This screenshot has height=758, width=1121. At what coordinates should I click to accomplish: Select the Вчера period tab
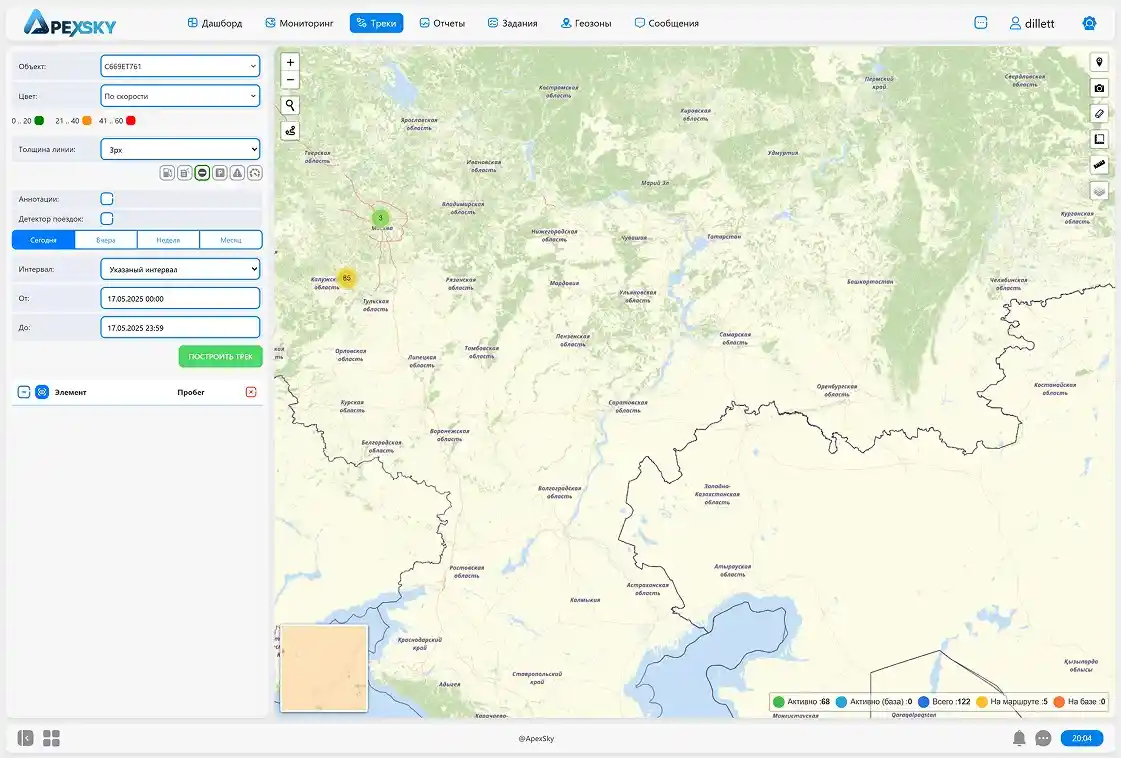106,240
